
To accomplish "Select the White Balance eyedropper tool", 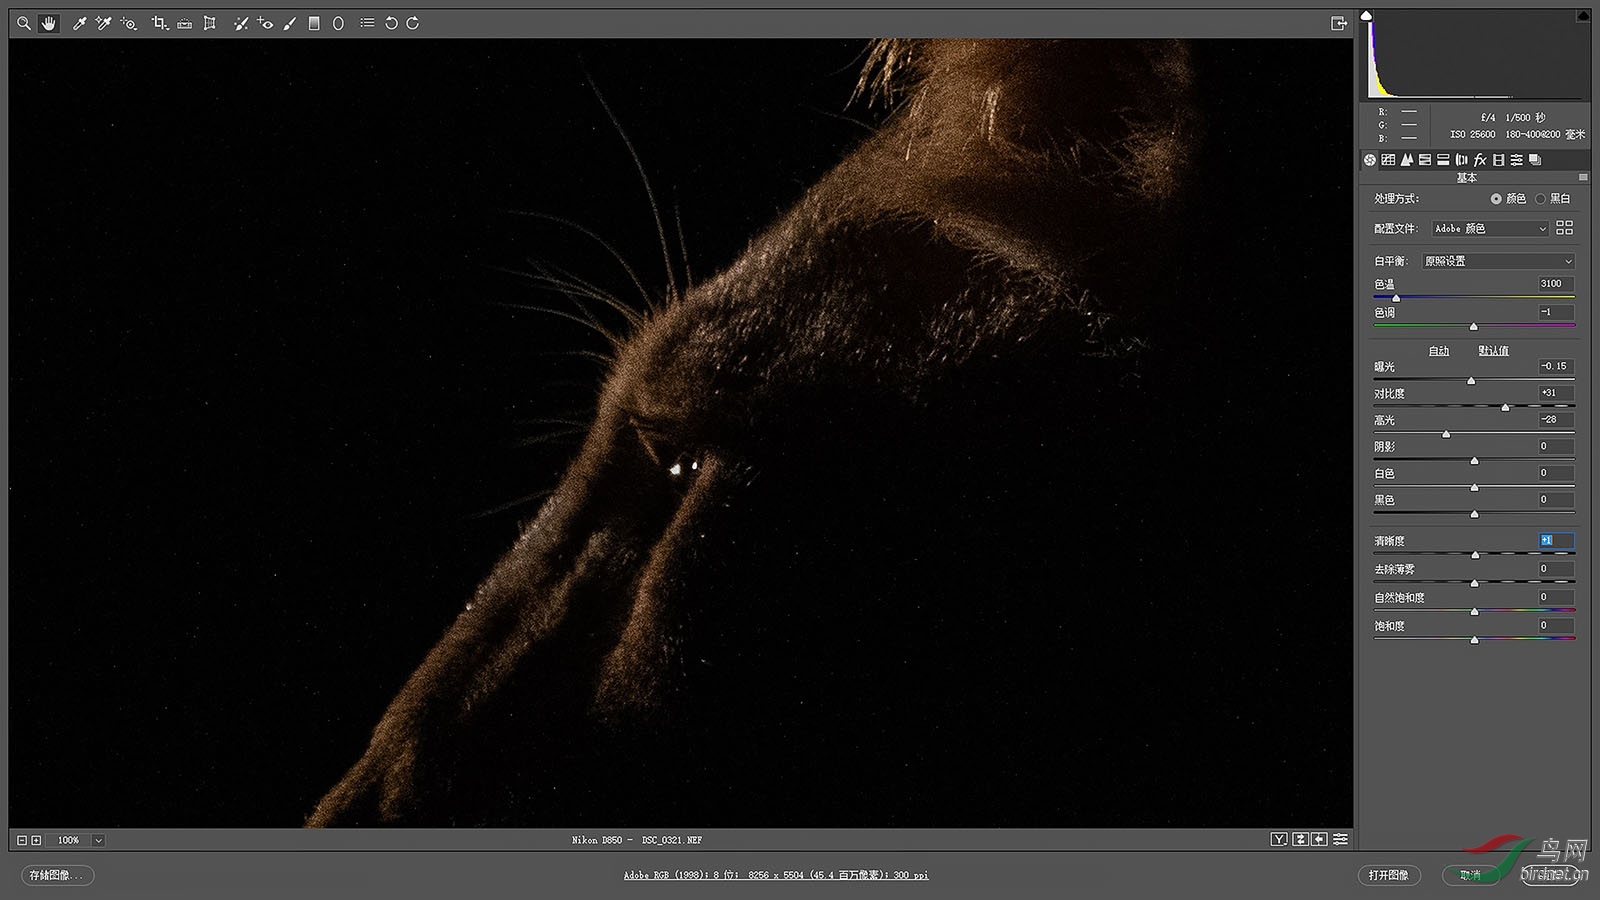I will coord(79,23).
